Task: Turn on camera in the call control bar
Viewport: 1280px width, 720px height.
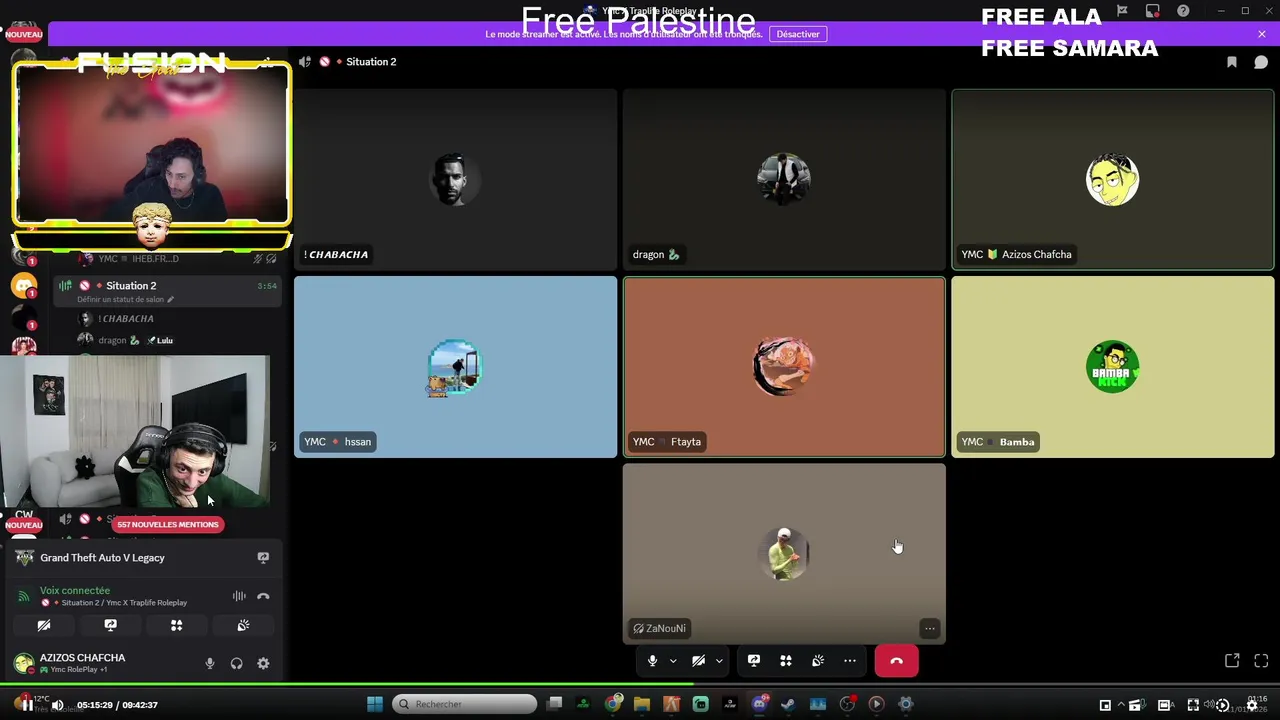Action: [x=698, y=661]
